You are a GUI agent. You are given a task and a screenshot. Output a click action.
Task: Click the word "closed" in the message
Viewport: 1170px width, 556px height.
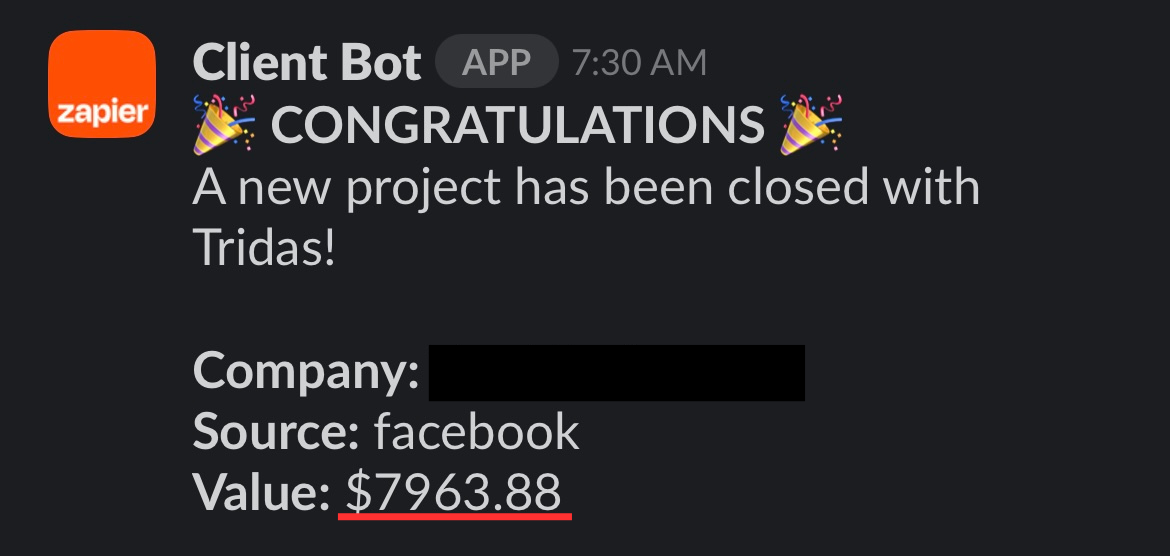tap(797, 186)
